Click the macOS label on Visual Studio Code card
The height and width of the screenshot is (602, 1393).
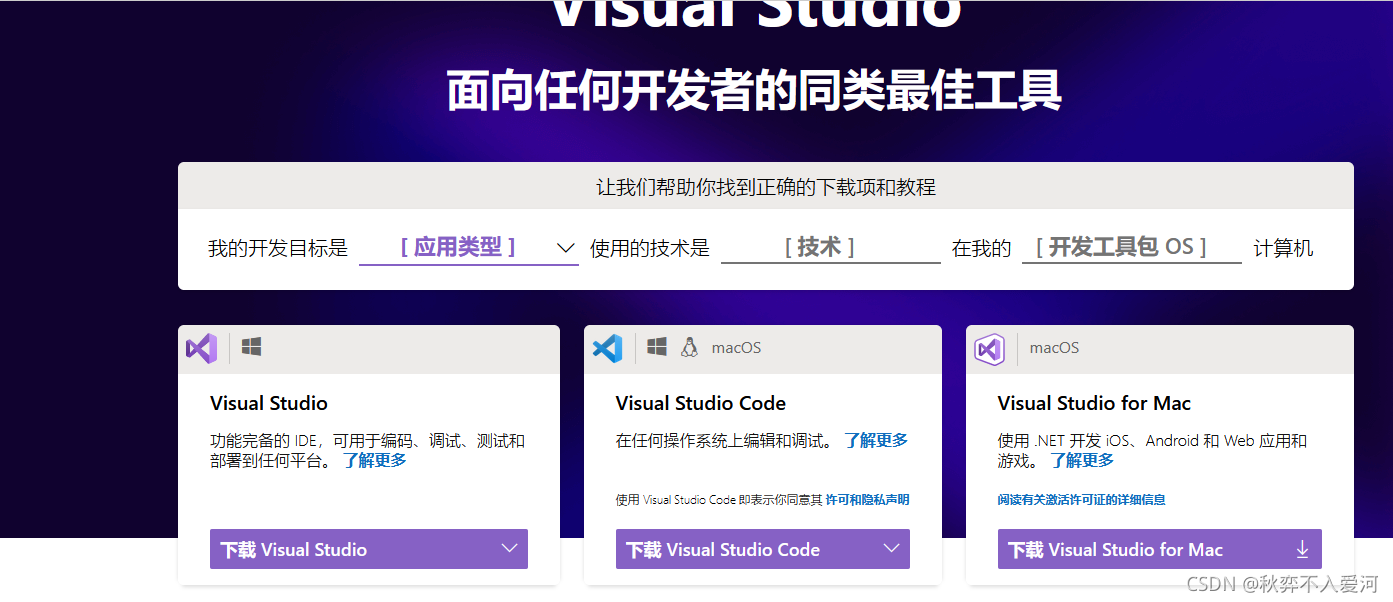pos(736,348)
